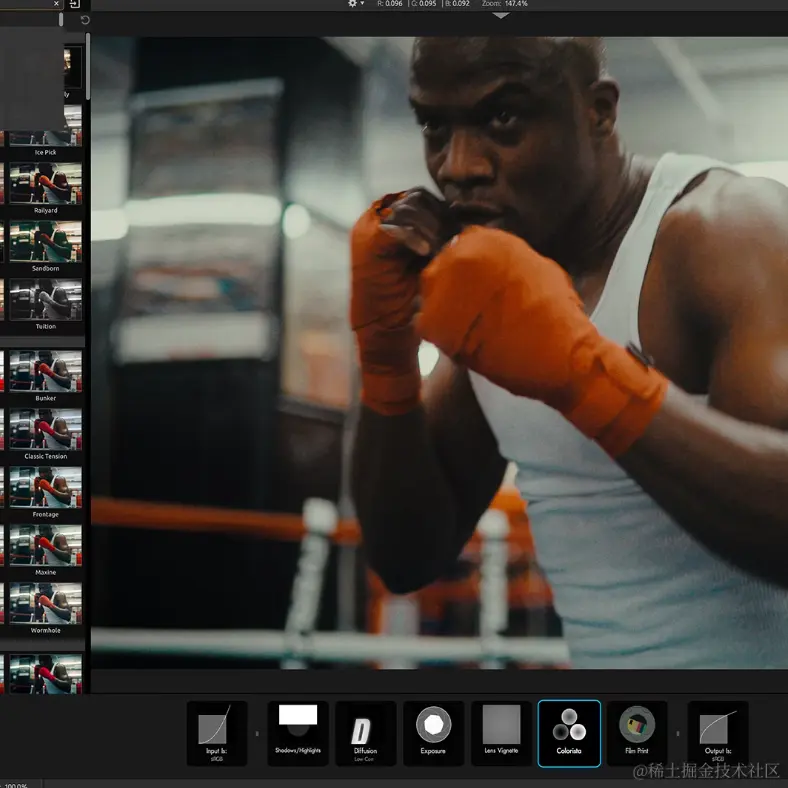This screenshot has width=788, height=788.
Task: Click the reset arrow icon above looks
Action: click(85, 20)
